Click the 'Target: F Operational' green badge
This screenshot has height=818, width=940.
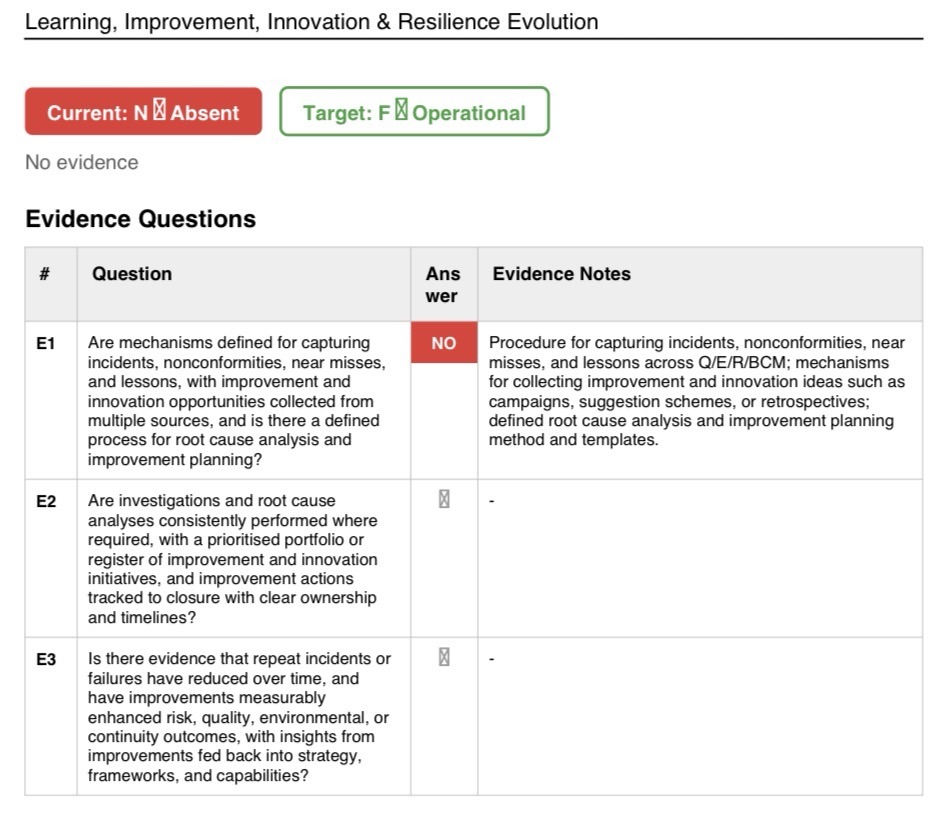(414, 112)
